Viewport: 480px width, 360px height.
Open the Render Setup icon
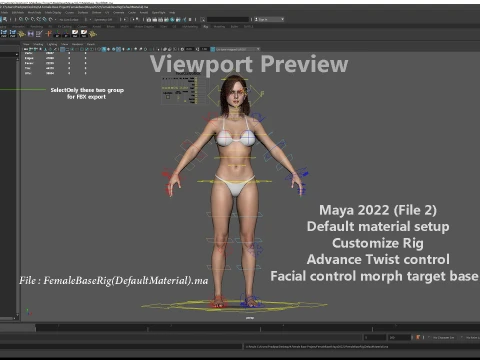pos(178,20)
